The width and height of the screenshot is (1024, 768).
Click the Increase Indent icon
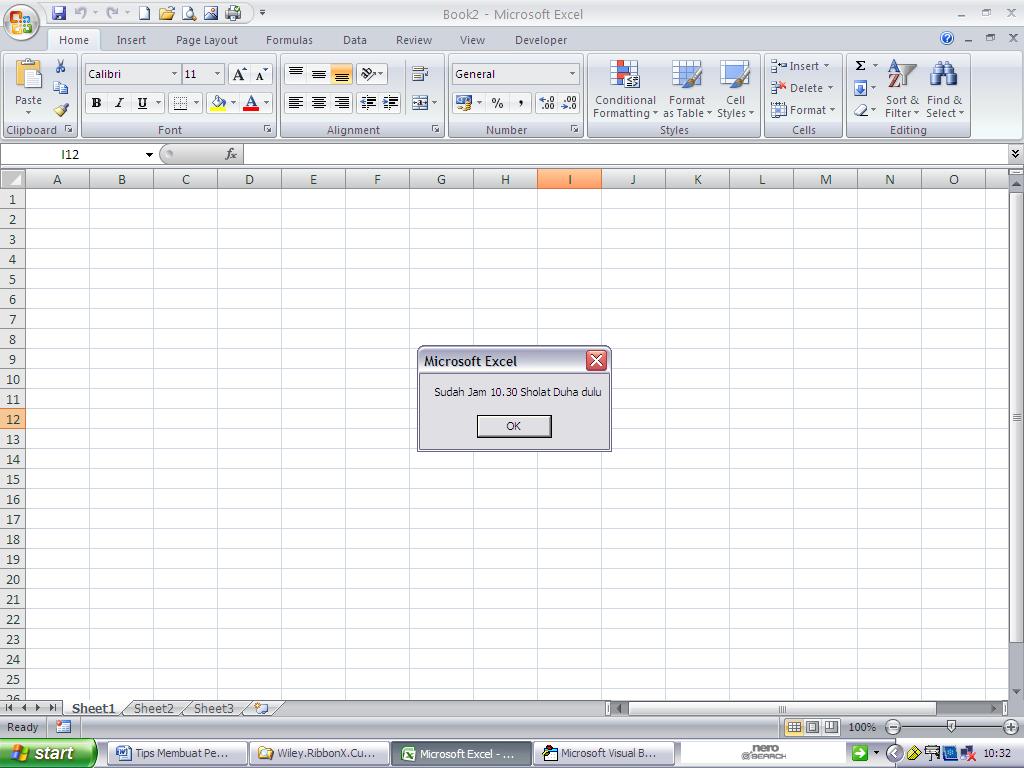tap(391, 103)
